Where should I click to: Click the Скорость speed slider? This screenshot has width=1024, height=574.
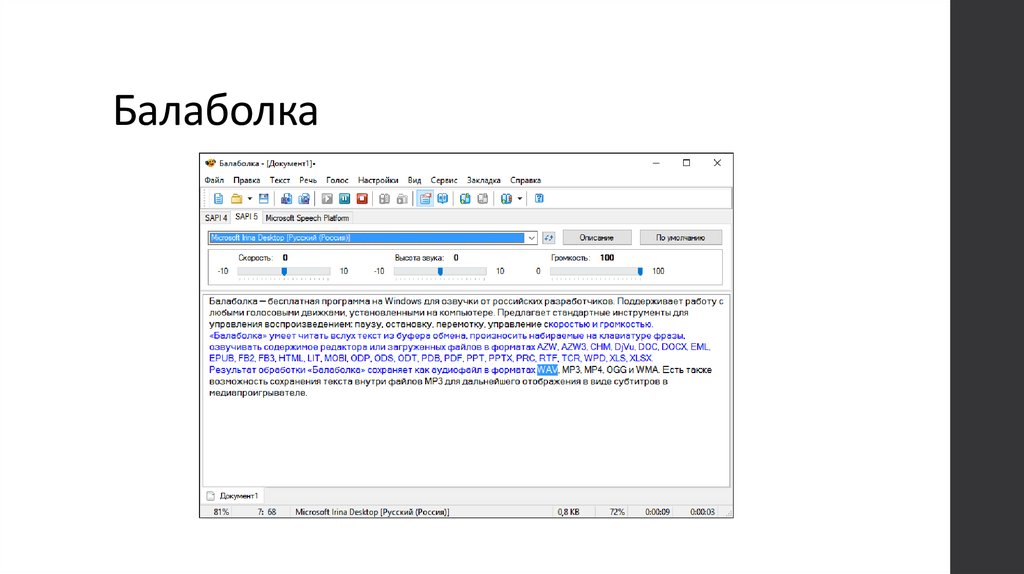pos(284,271)
